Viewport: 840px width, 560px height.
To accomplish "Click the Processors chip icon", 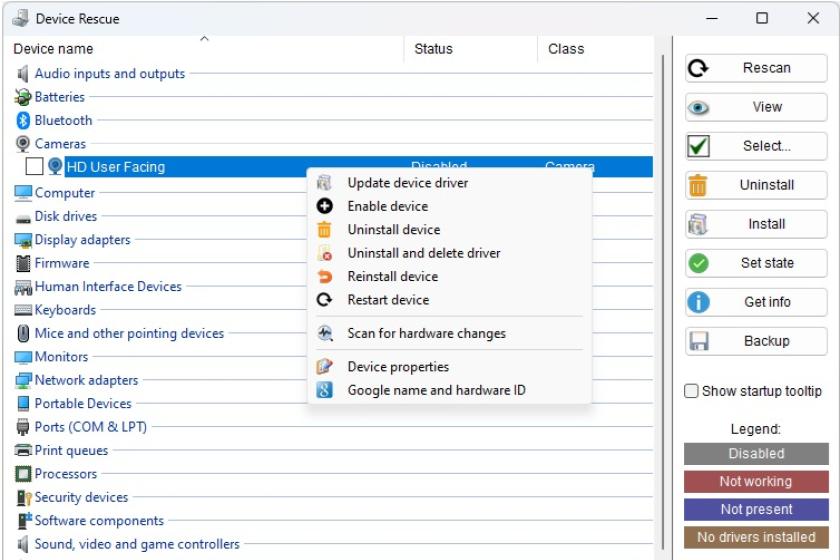I will point(23,474).
